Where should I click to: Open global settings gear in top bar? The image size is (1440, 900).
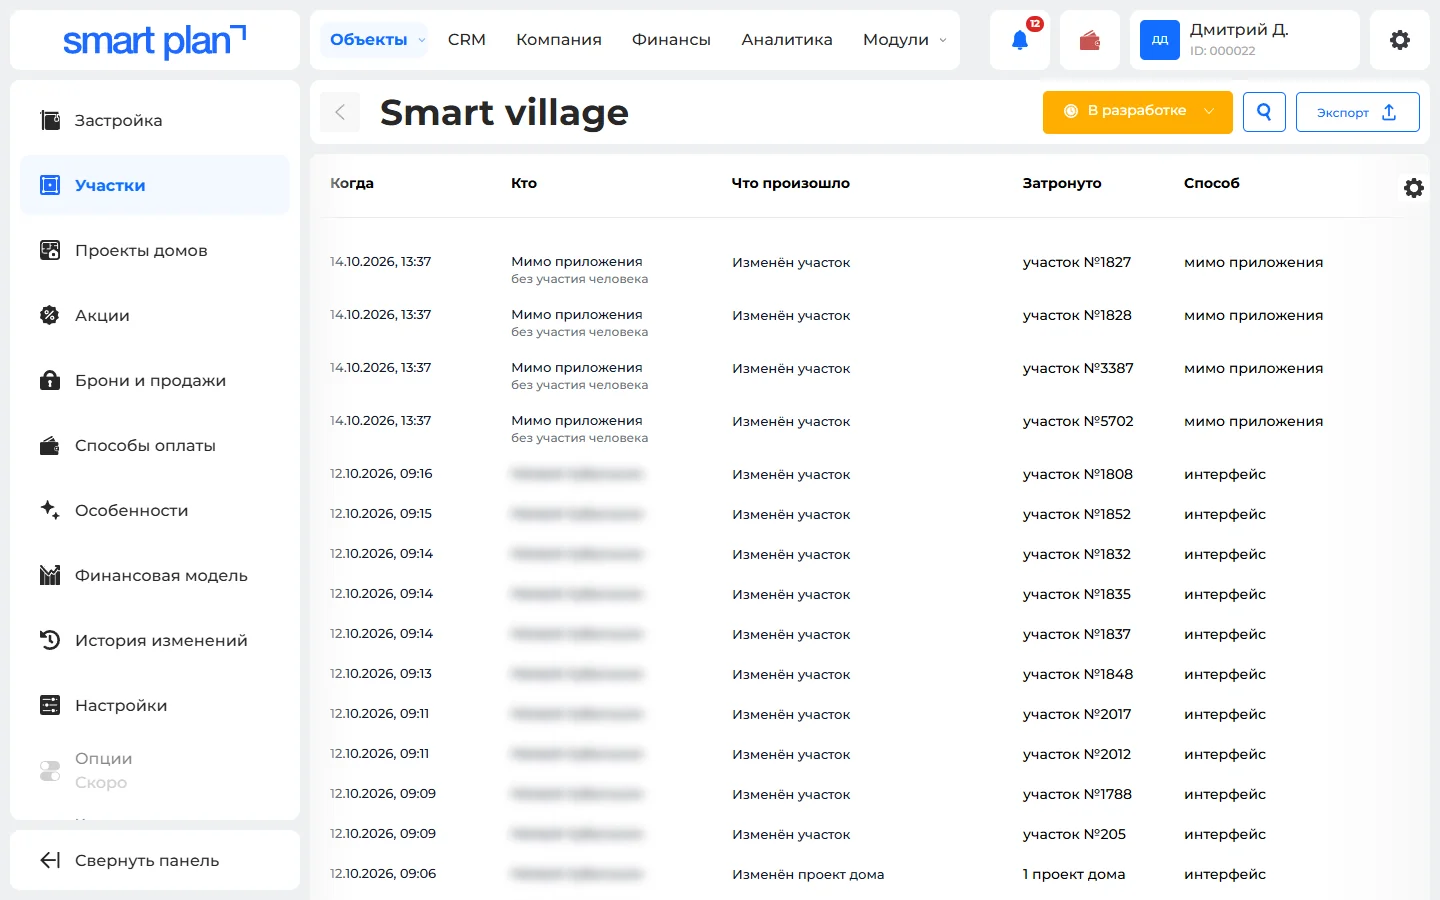(x=1400, y=40)
